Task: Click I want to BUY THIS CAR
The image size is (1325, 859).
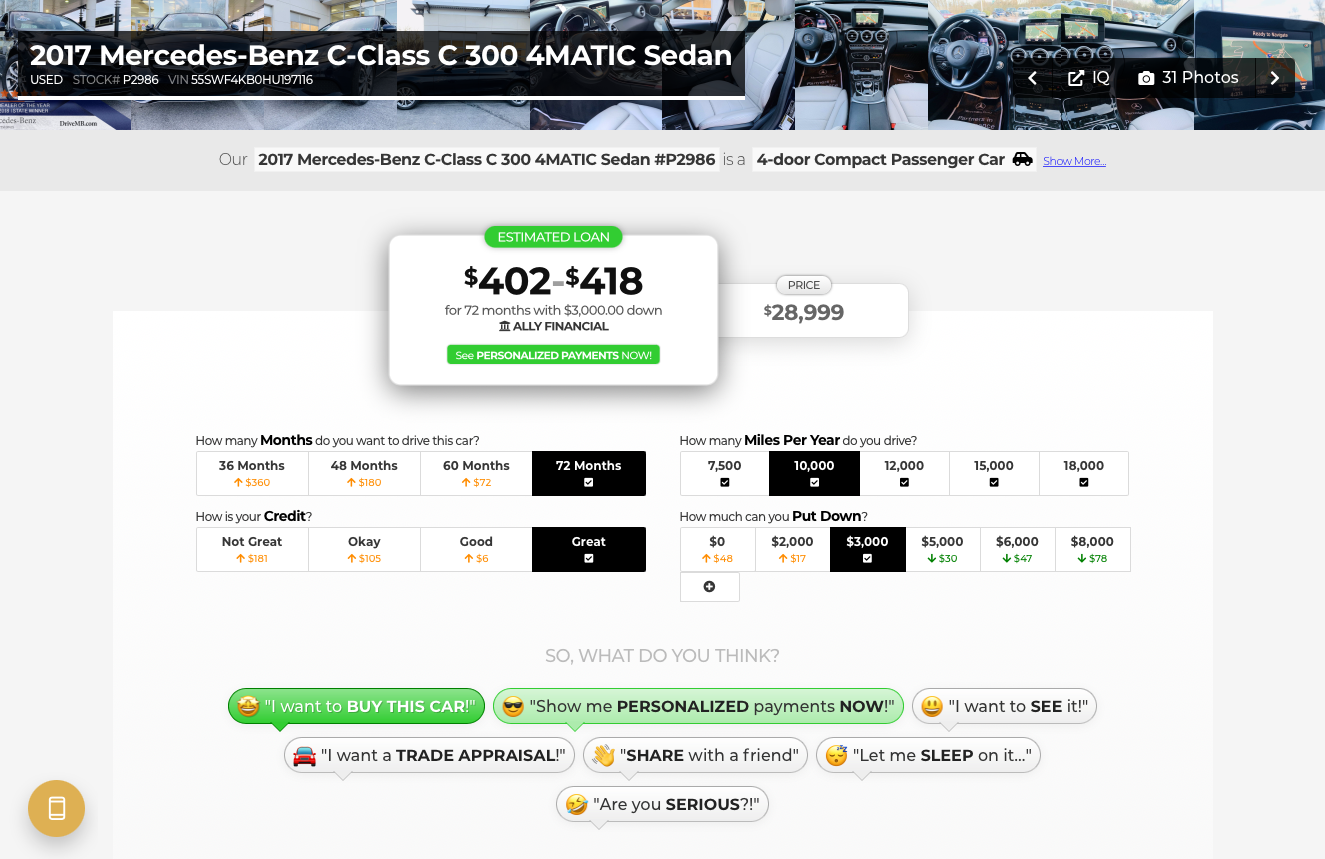Action: (356, 706)
